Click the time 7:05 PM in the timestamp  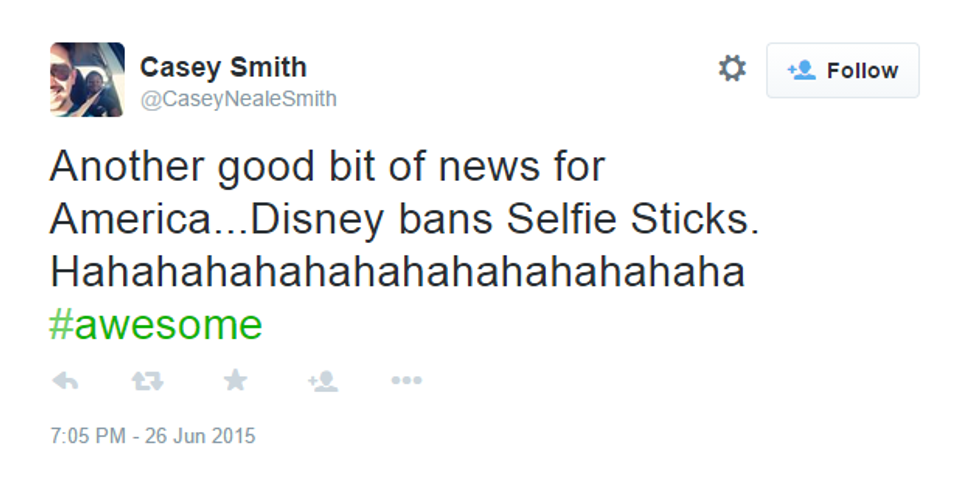[88, 437]
